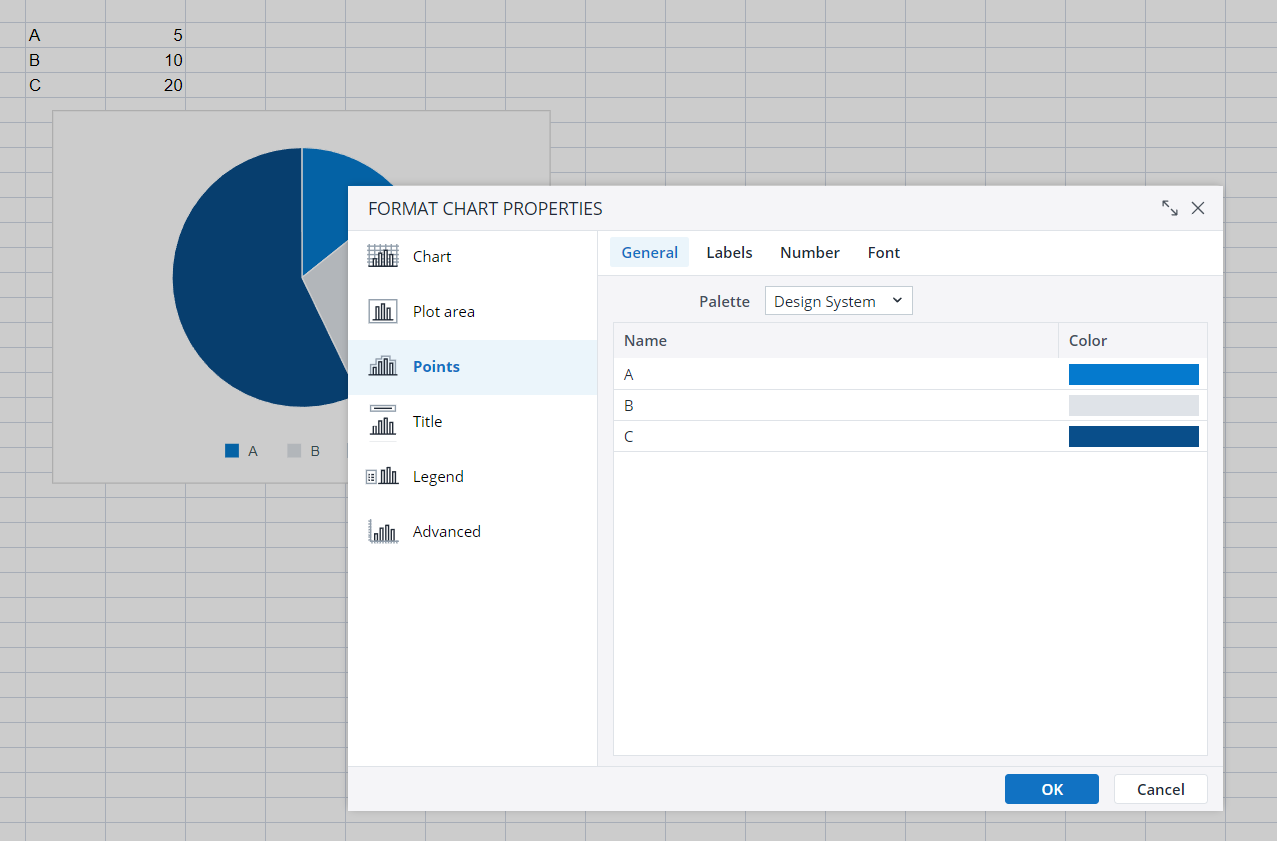Close the Format Chart Properties dialog
Image resolution: width=1277 pixels, height=841 pixels.
click(x=1198, y=208)
